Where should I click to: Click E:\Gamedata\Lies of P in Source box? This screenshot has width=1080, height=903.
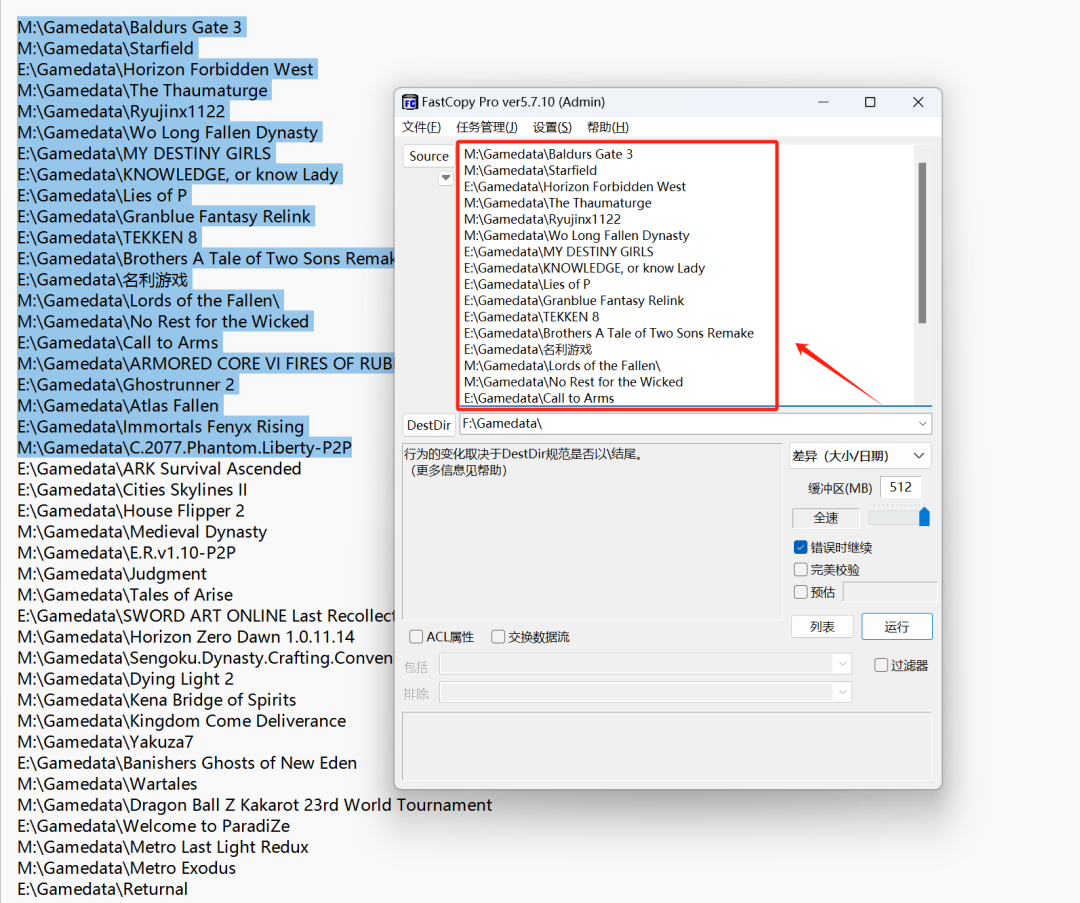[527, 284]
